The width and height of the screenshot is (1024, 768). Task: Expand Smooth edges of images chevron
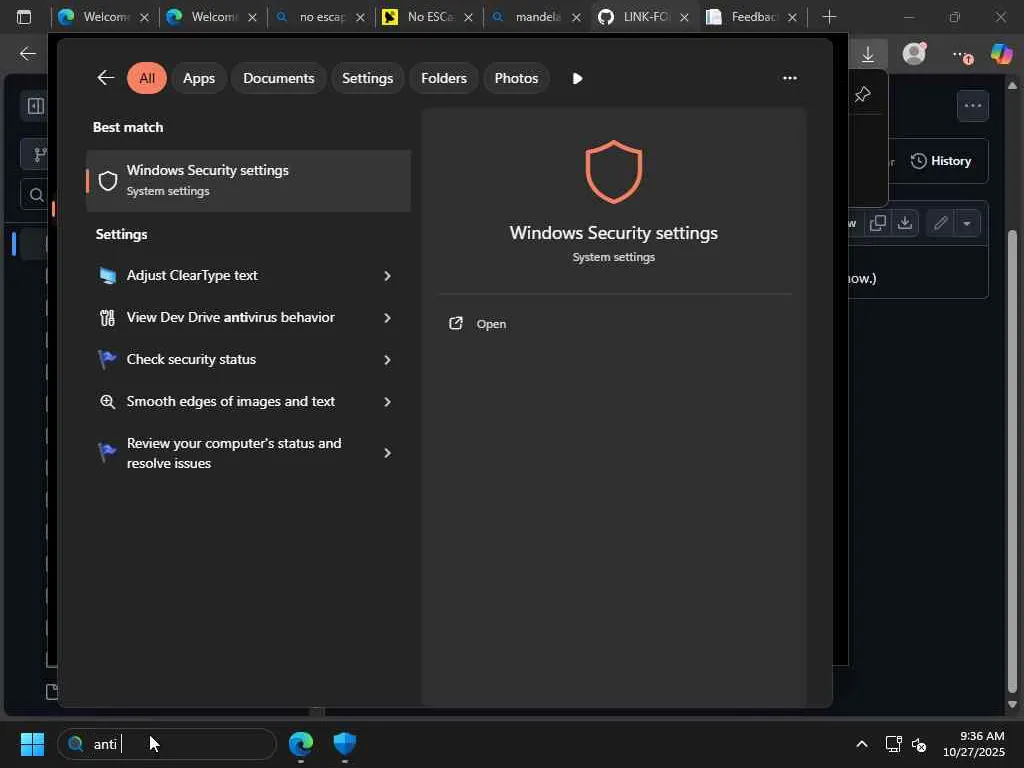387,402
